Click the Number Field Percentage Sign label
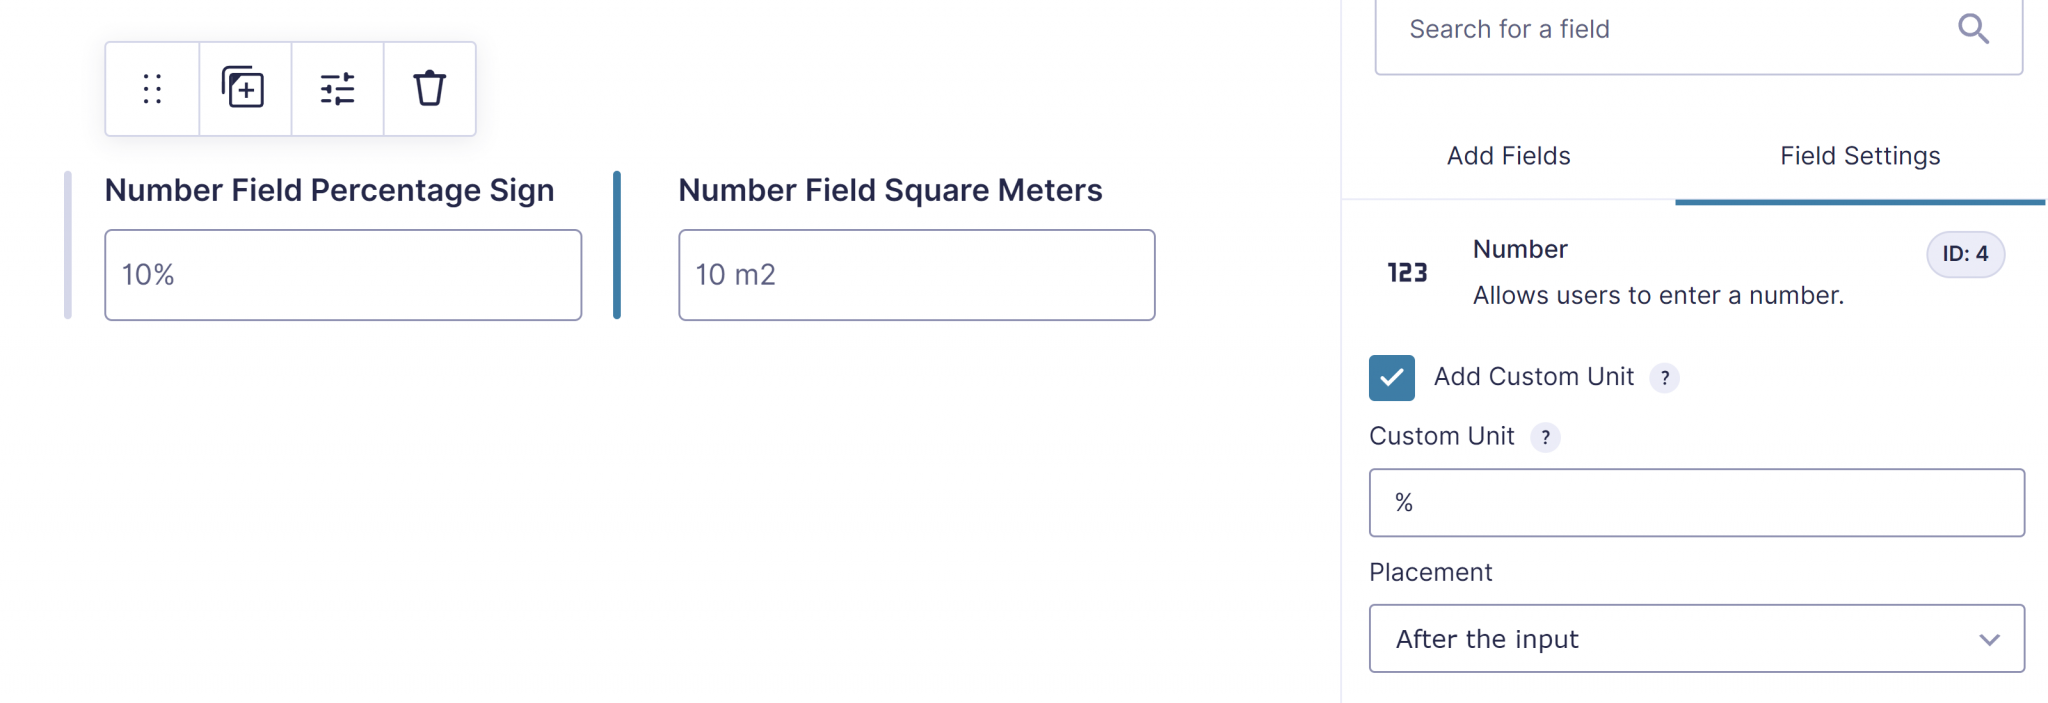The height and width of the screenshot is (703, 2048). pyautogui.click(x=330, y=189)
